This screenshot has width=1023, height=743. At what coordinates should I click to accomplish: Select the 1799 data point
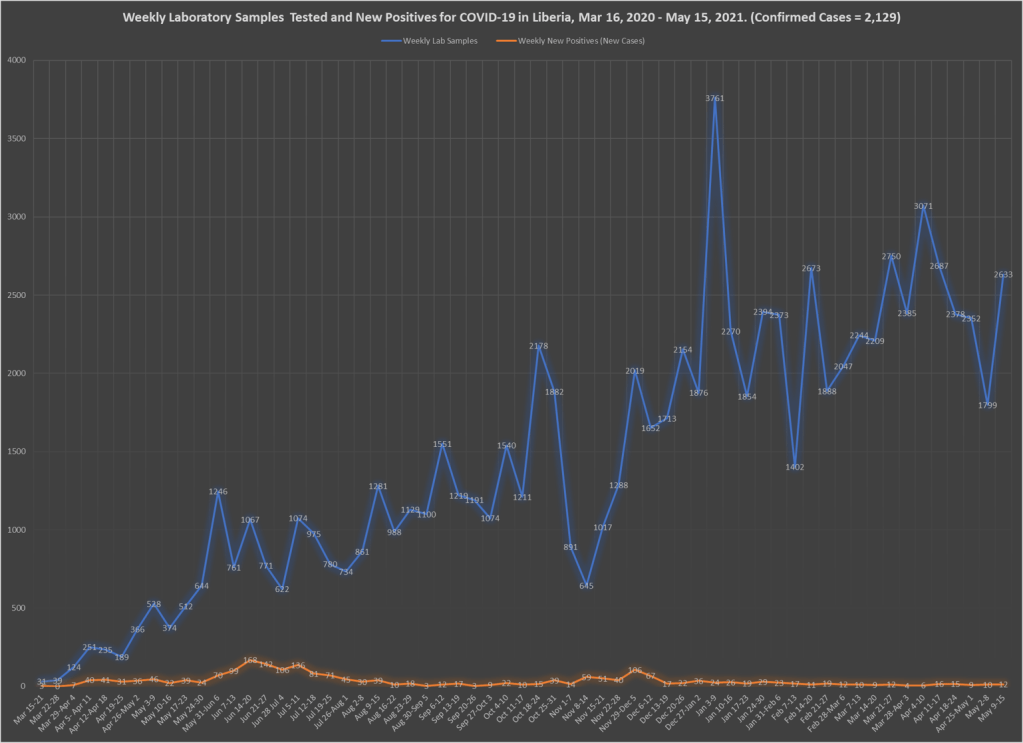pos(988,405)
